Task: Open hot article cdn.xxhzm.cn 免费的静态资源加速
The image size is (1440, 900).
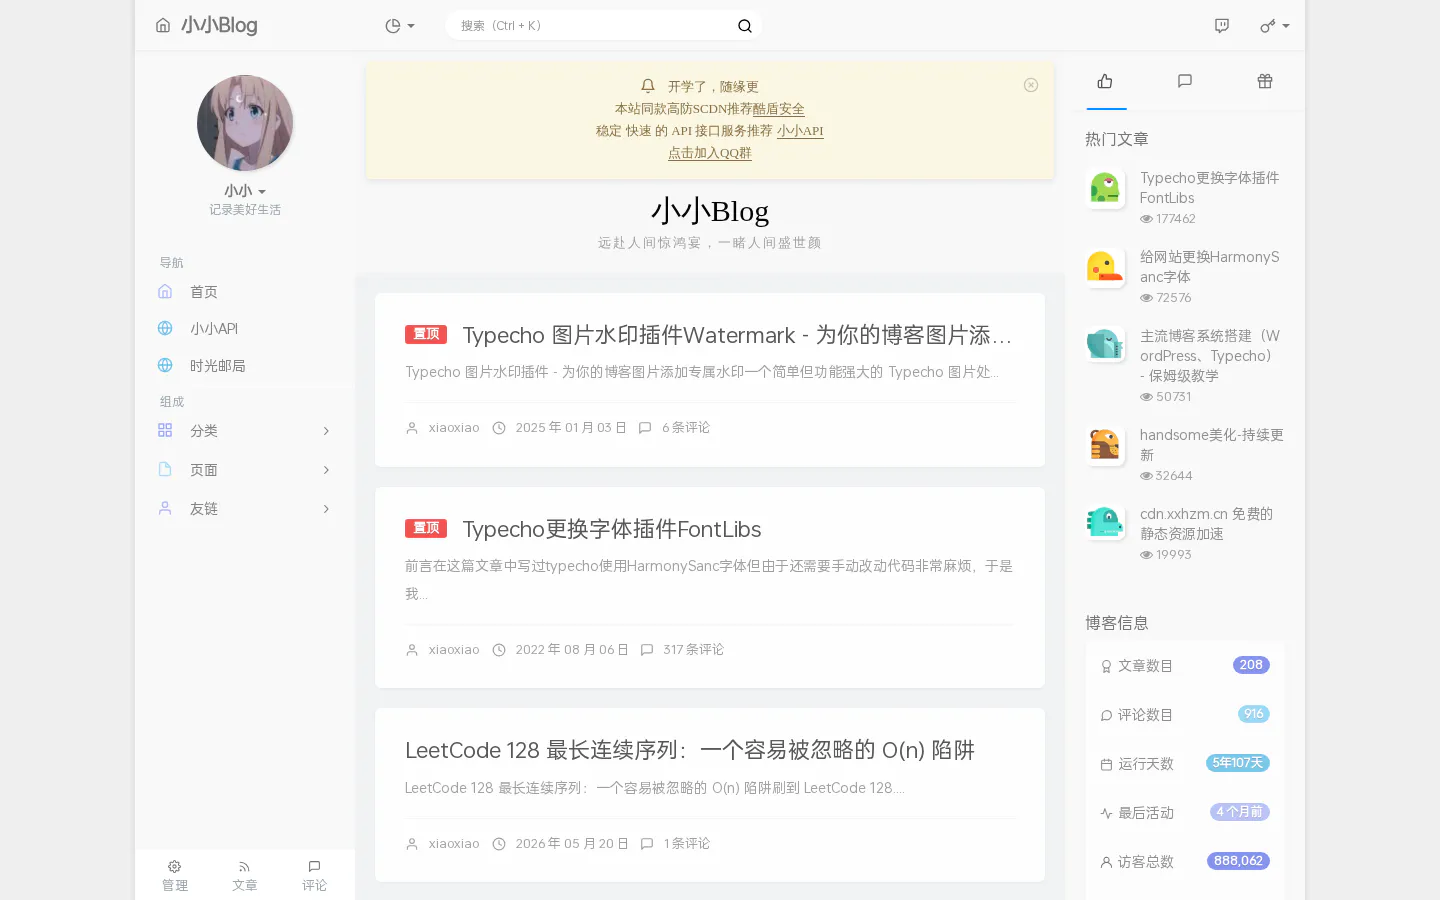Action: click(1206, 524)
